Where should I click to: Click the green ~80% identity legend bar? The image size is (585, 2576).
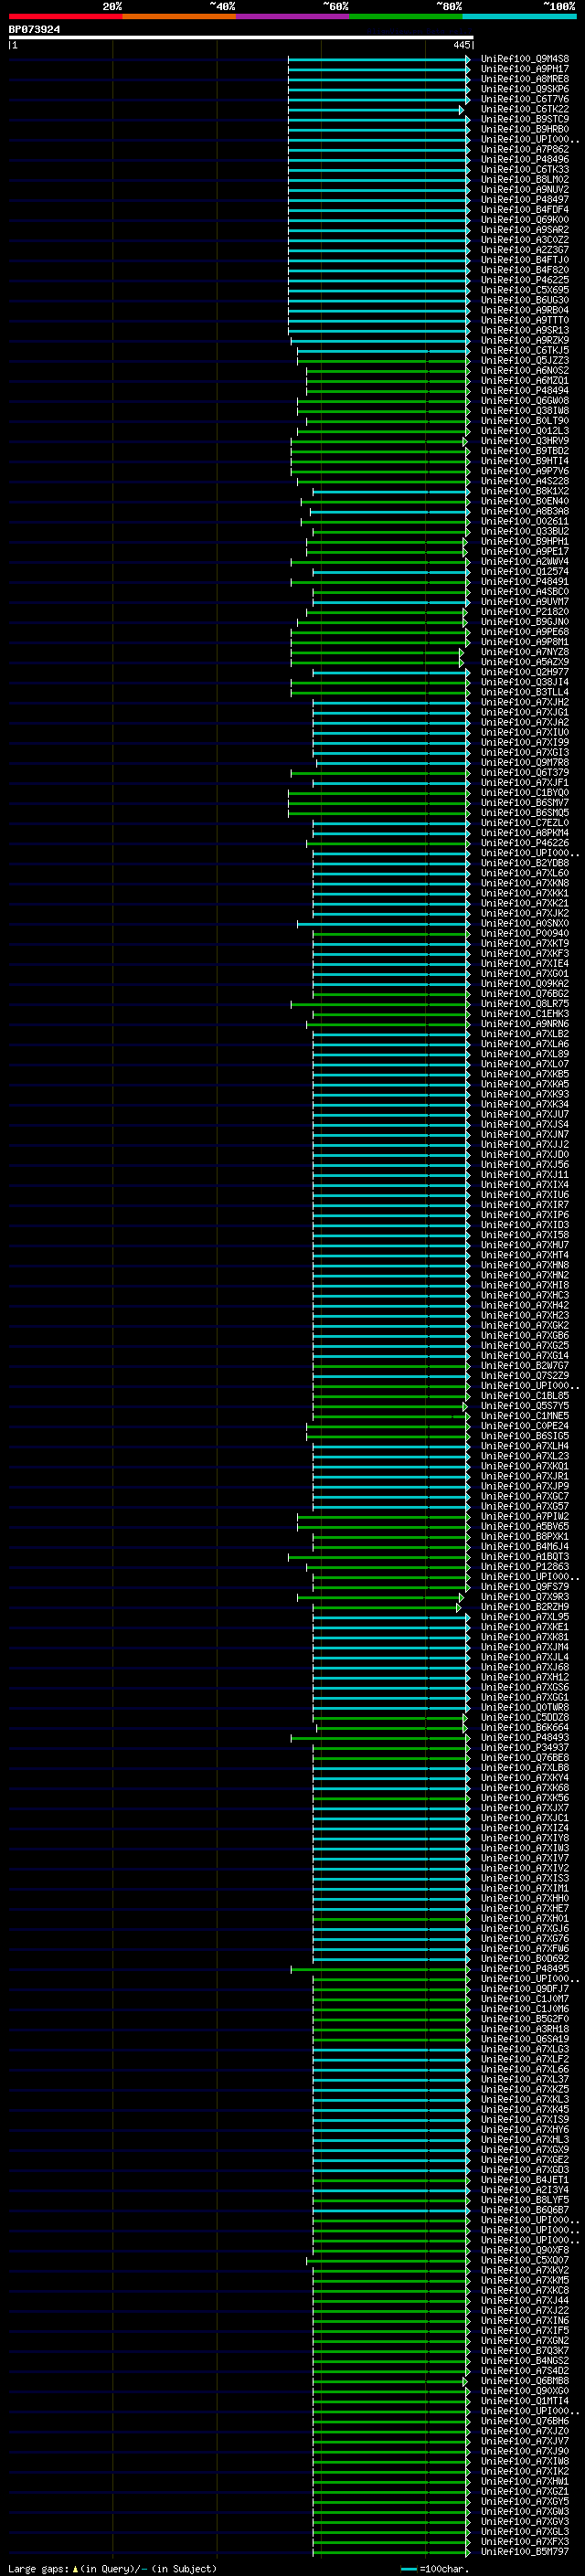pos(406,16)
